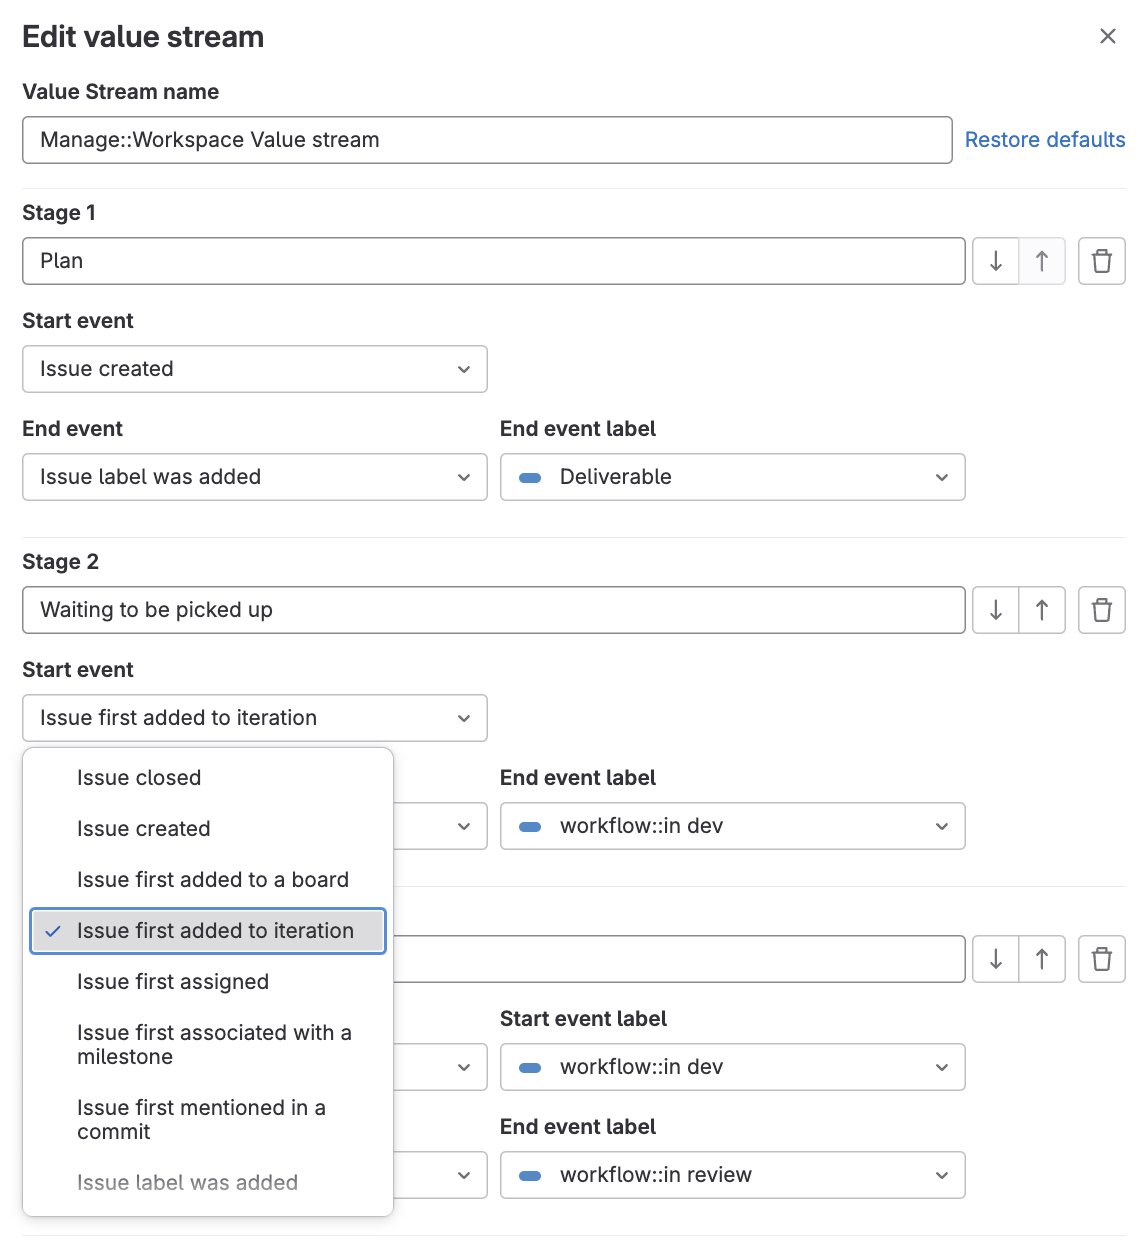Select Issue closed from the event list
1146x1242 pixels.
coord(139,777)
